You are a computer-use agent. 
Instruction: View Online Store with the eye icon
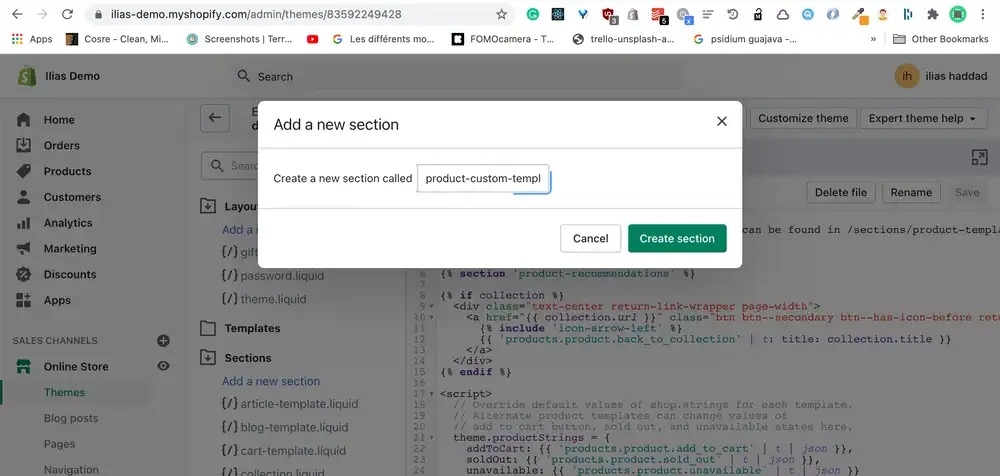coord(164,366)
